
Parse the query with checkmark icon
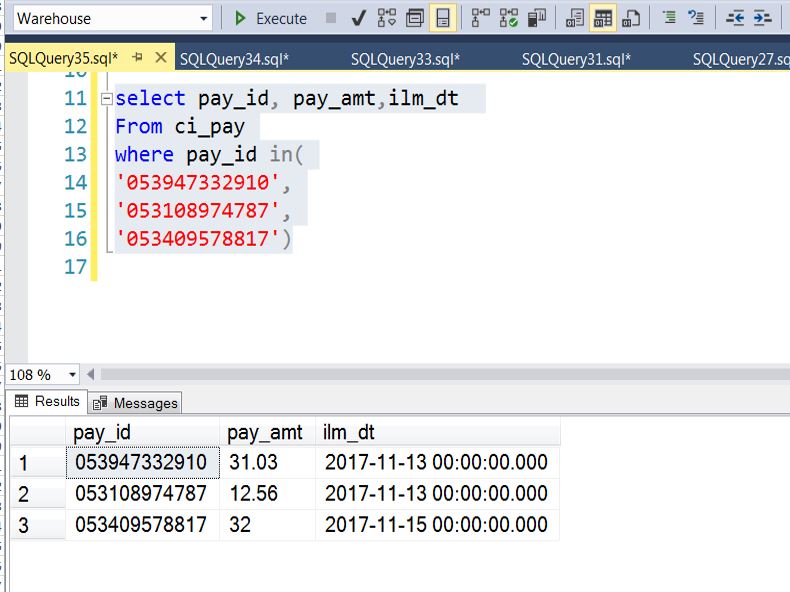(359, 18)
